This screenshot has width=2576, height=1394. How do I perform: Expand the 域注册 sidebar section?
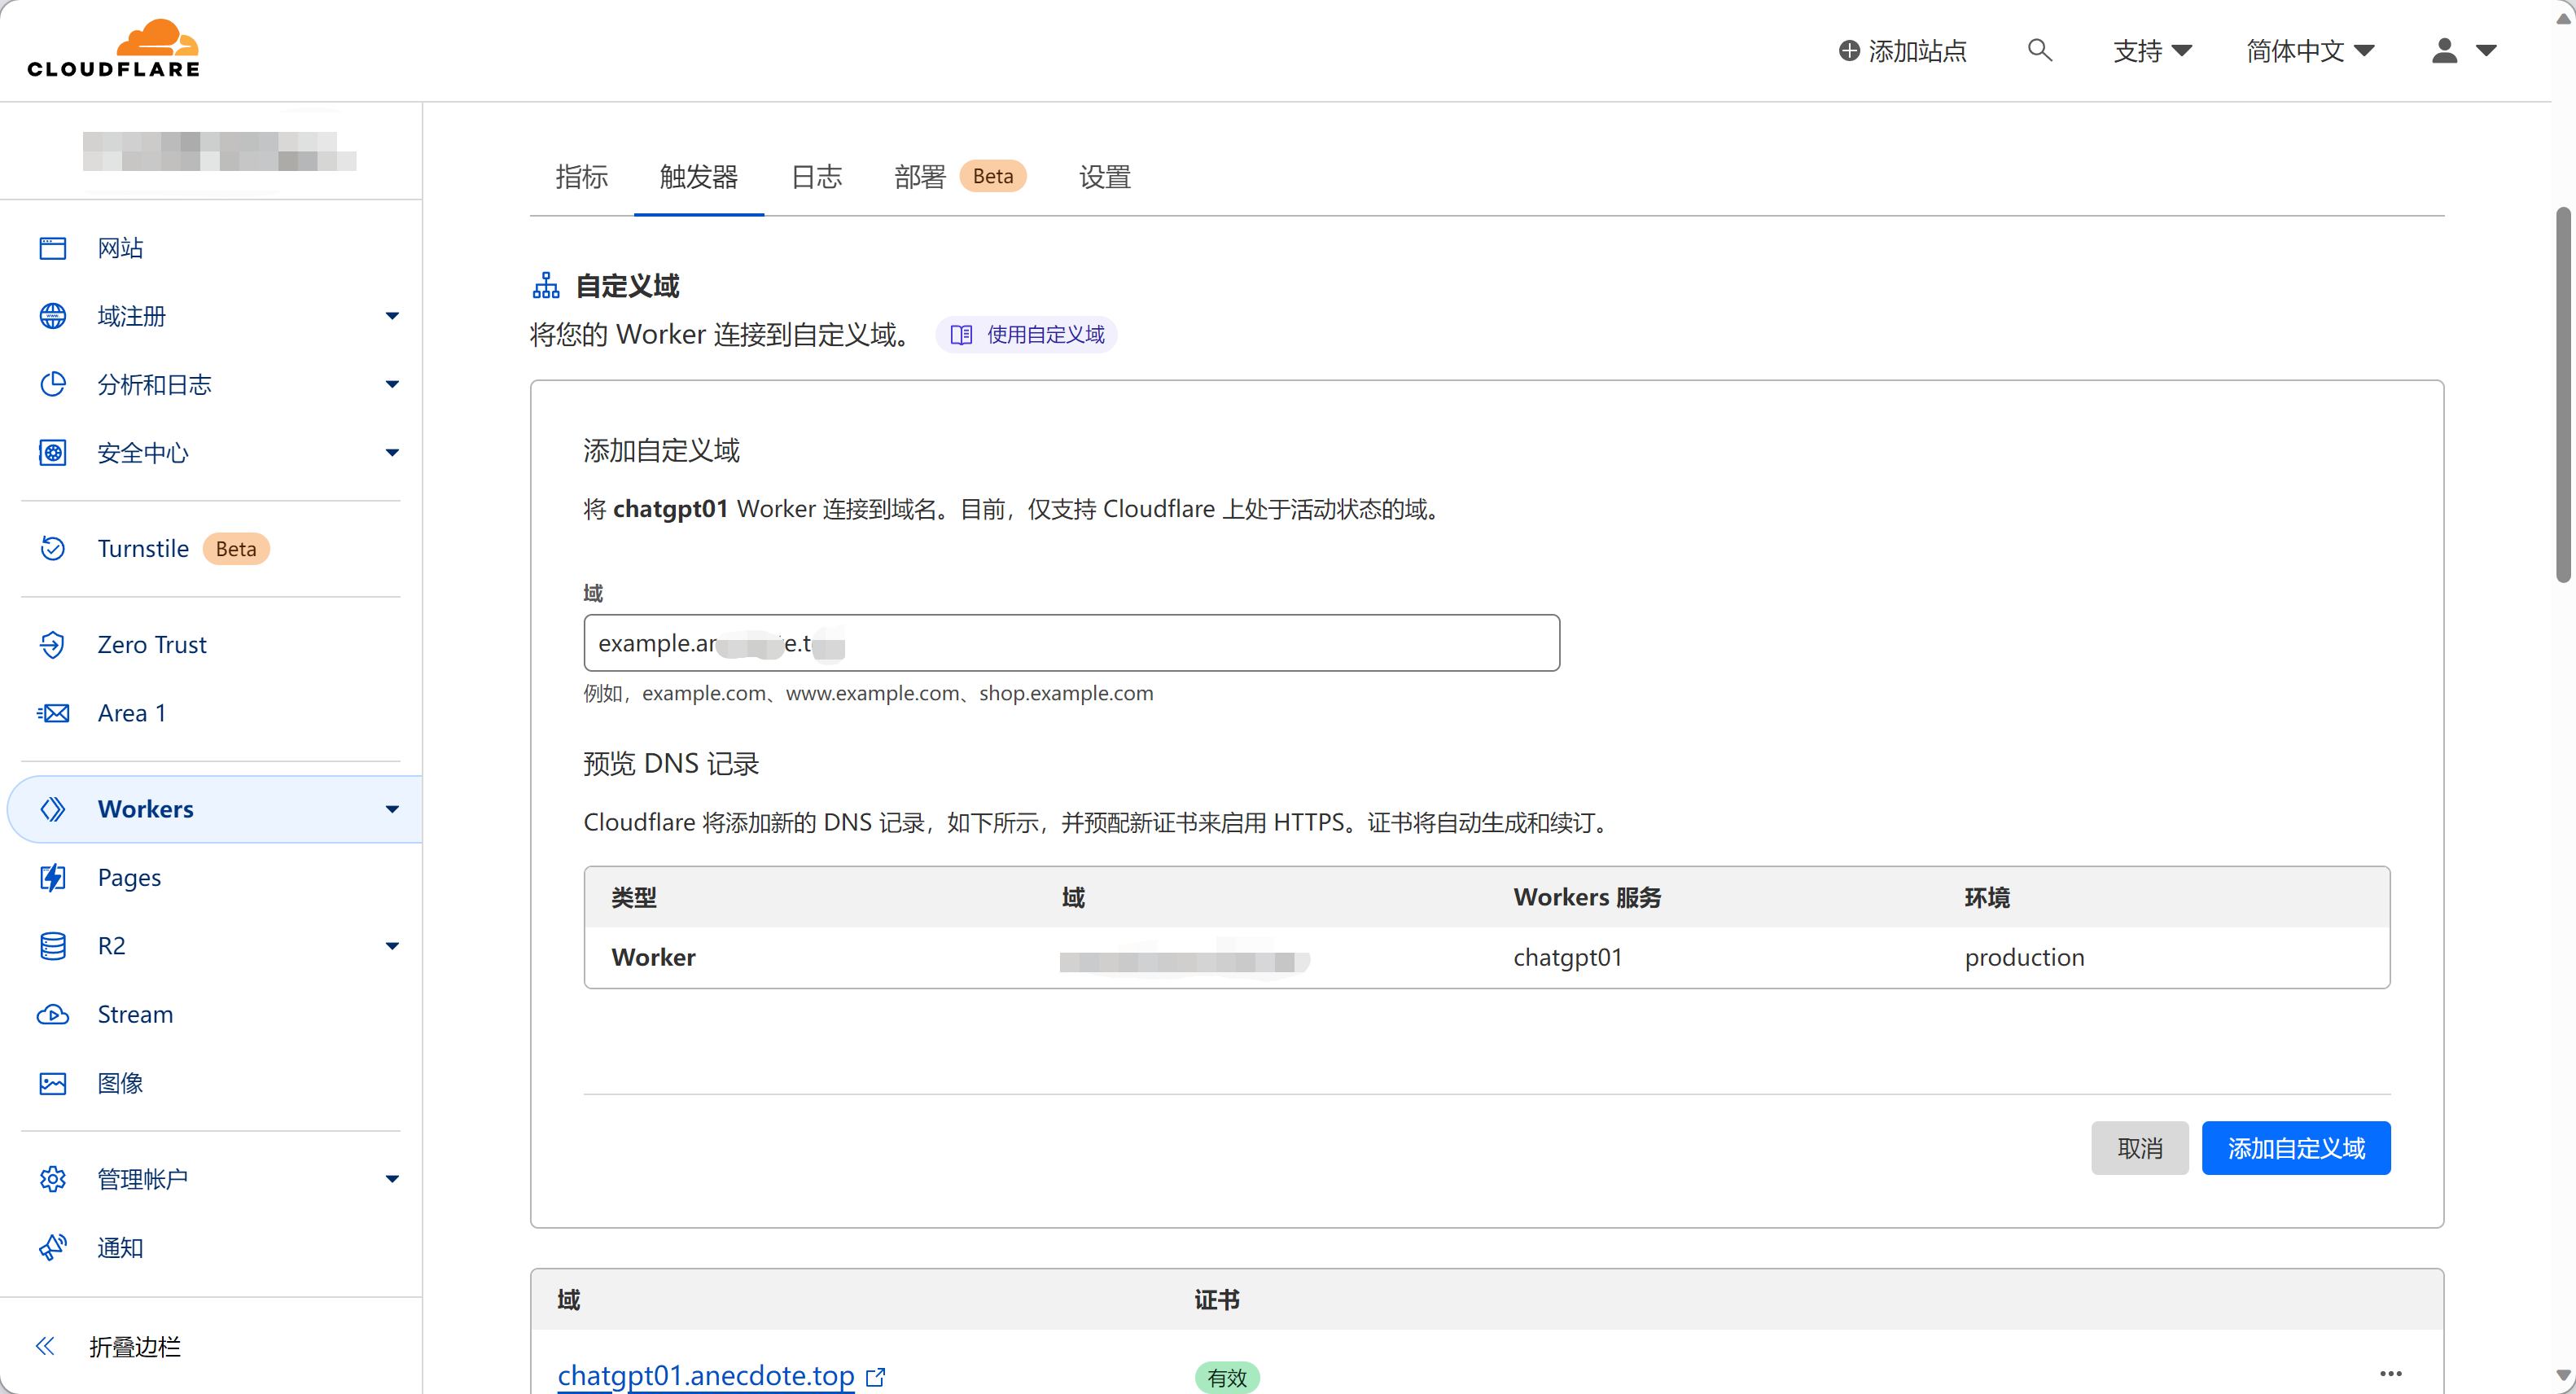point(391,316)
